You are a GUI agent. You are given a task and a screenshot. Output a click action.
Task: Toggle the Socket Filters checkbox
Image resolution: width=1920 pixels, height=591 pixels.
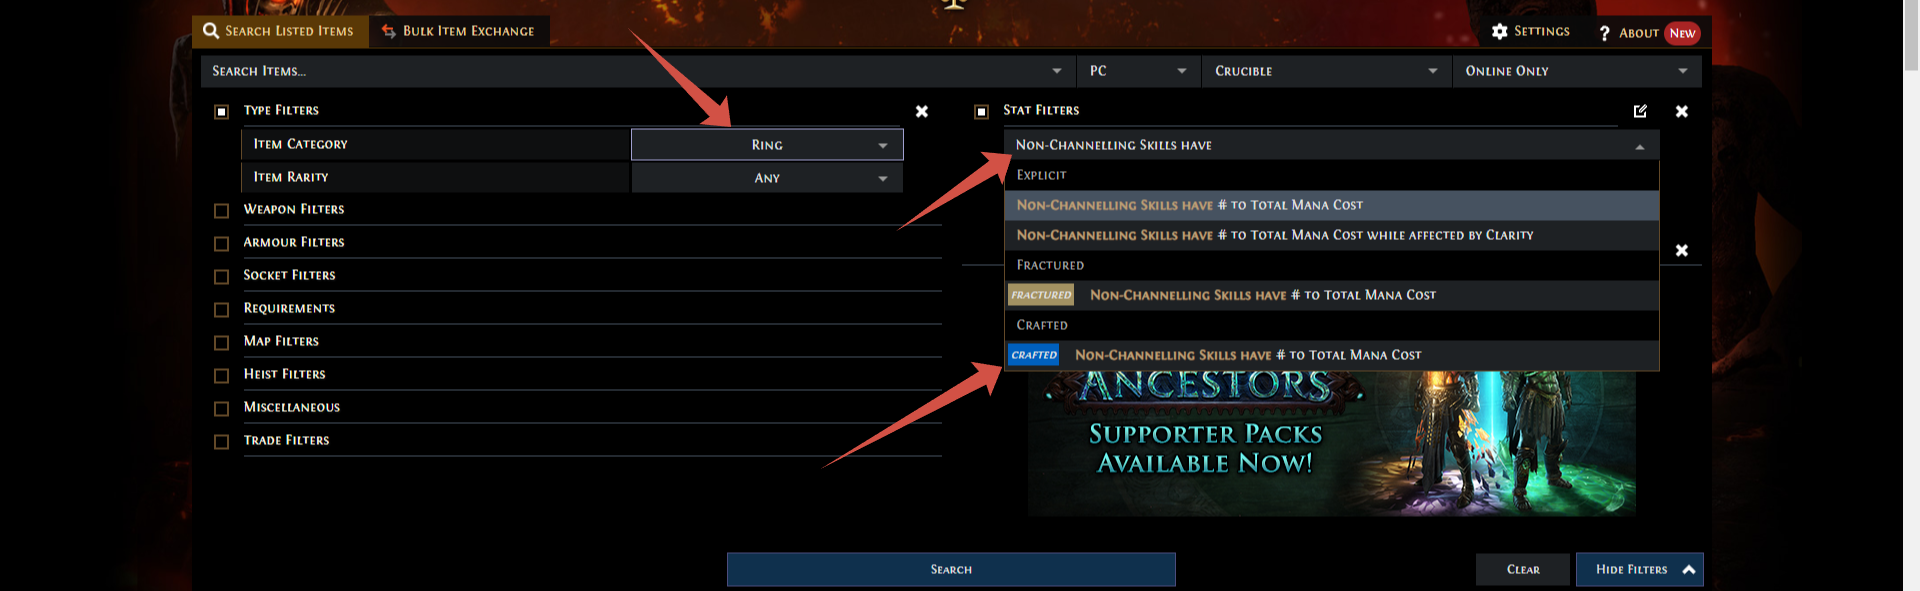click(x=222, y=276)
